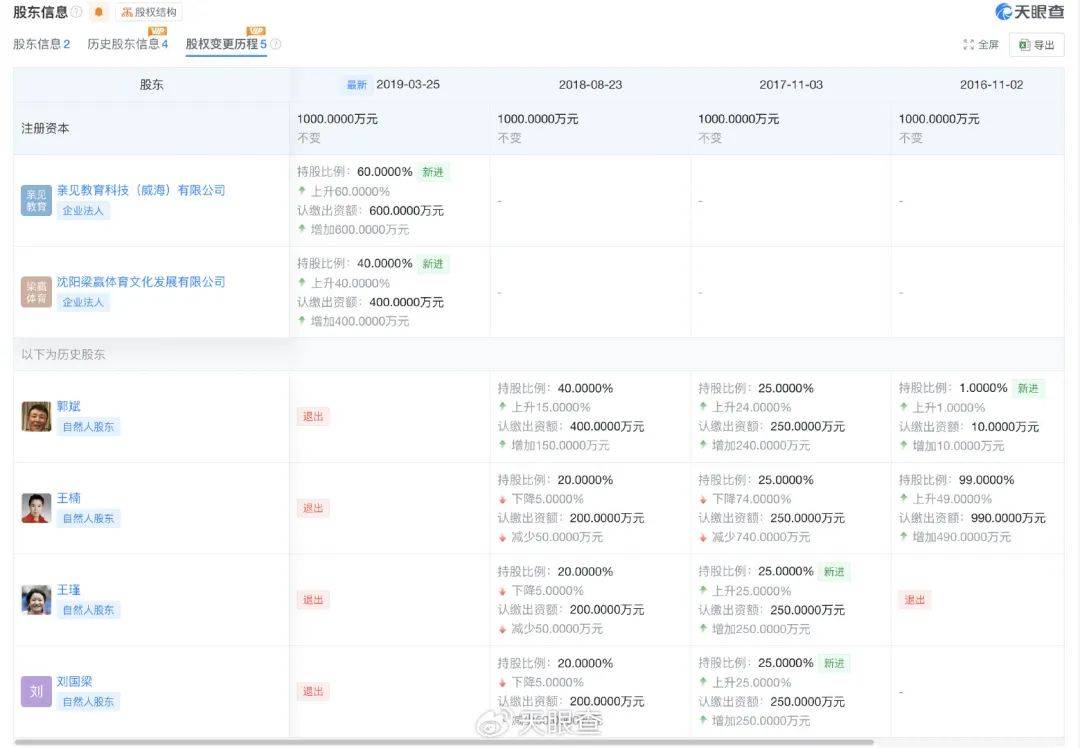Click the 刘 avatar icon for 刘国梁
Image resolution: width=1080 pixels, height=748 pixels.
pyautogui.click(x=35, y=691)
